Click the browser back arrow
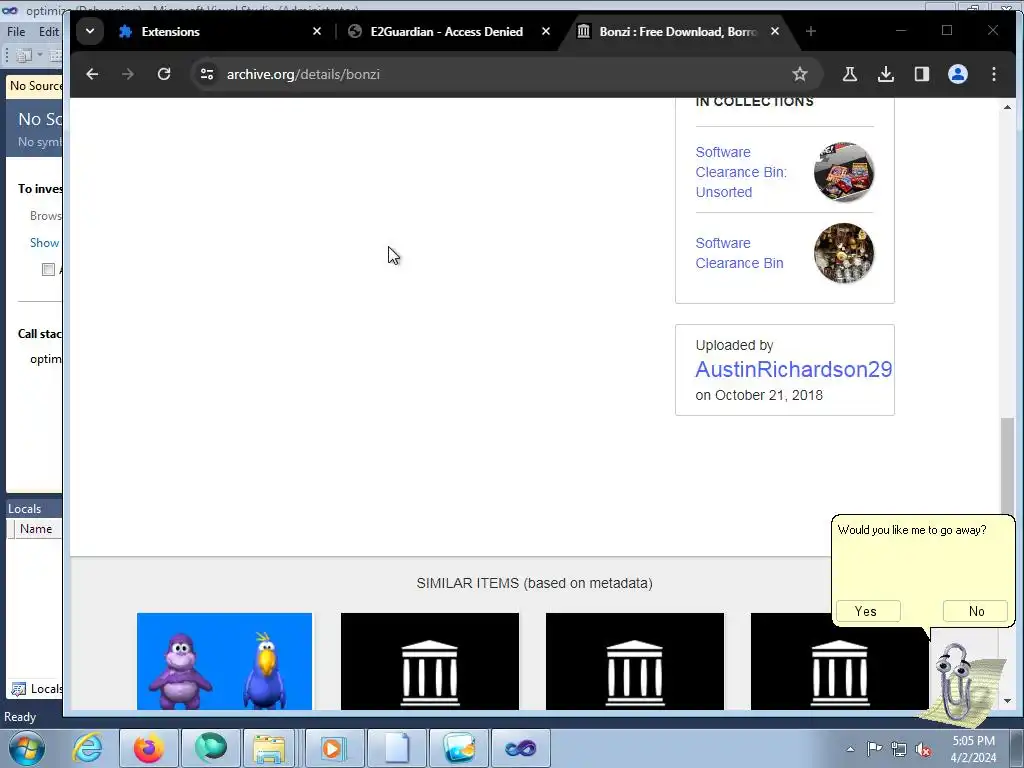Screen dimensions: 1024x768 [92, 74]
